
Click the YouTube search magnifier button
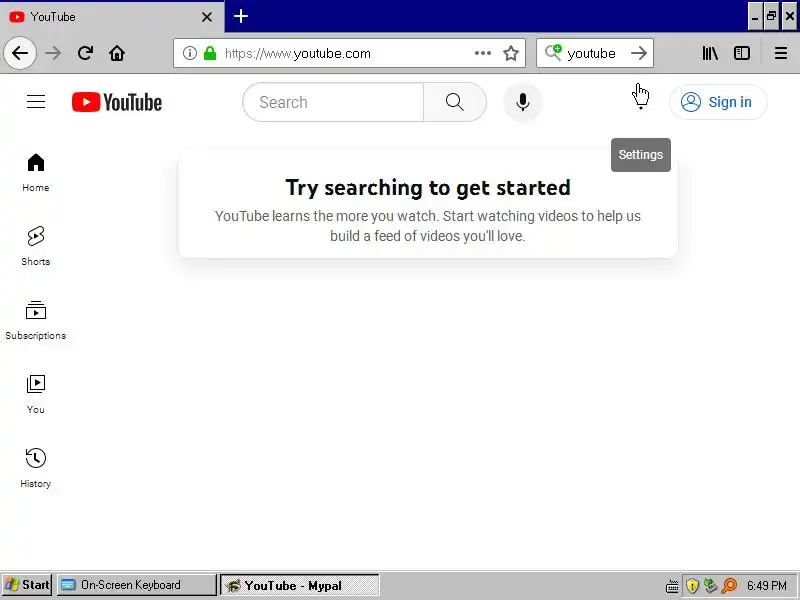[x=455, y=102]
